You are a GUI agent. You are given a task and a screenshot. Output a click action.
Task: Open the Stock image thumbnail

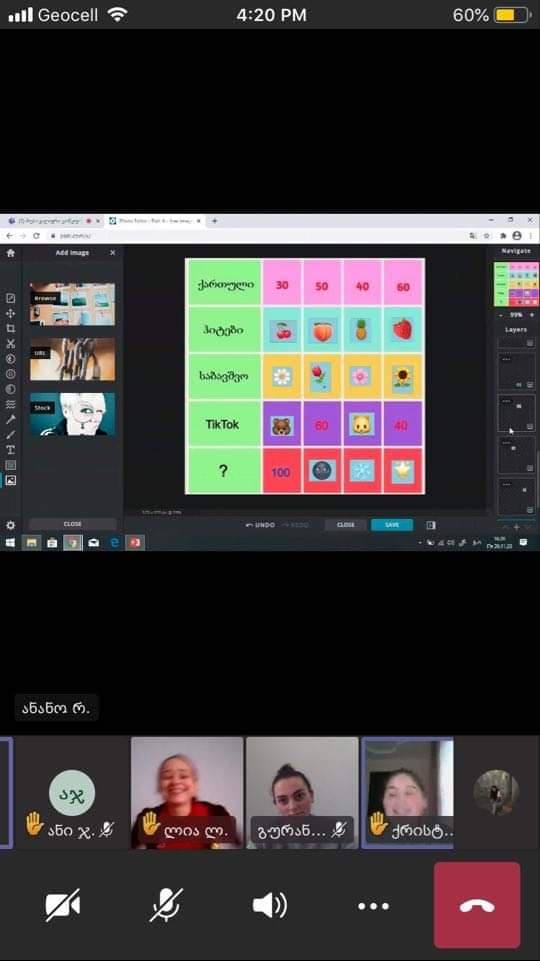pos(72,414)
